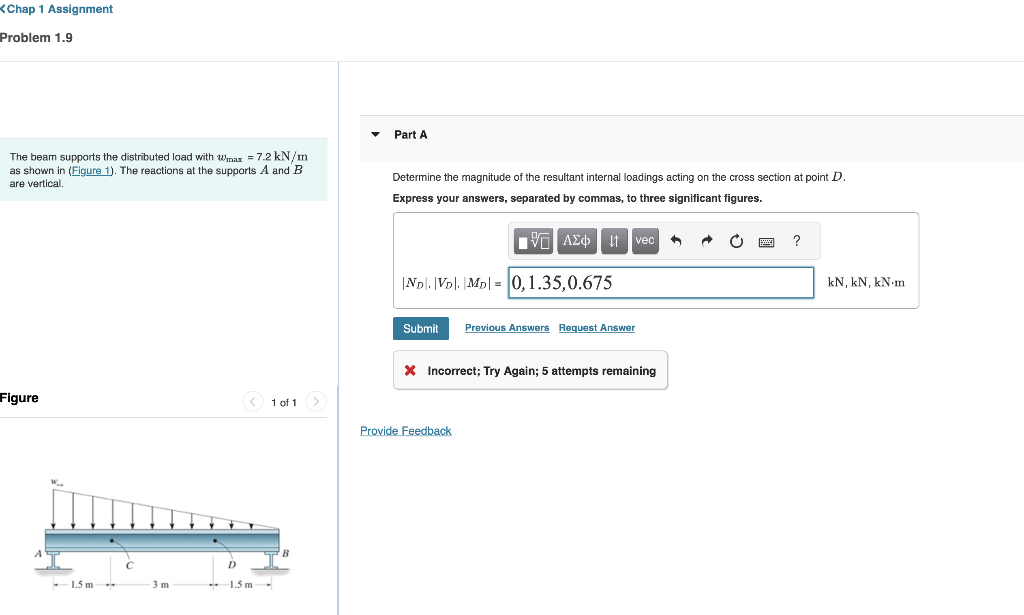
Task: Redo the answer entry
Action: point(707,240)
